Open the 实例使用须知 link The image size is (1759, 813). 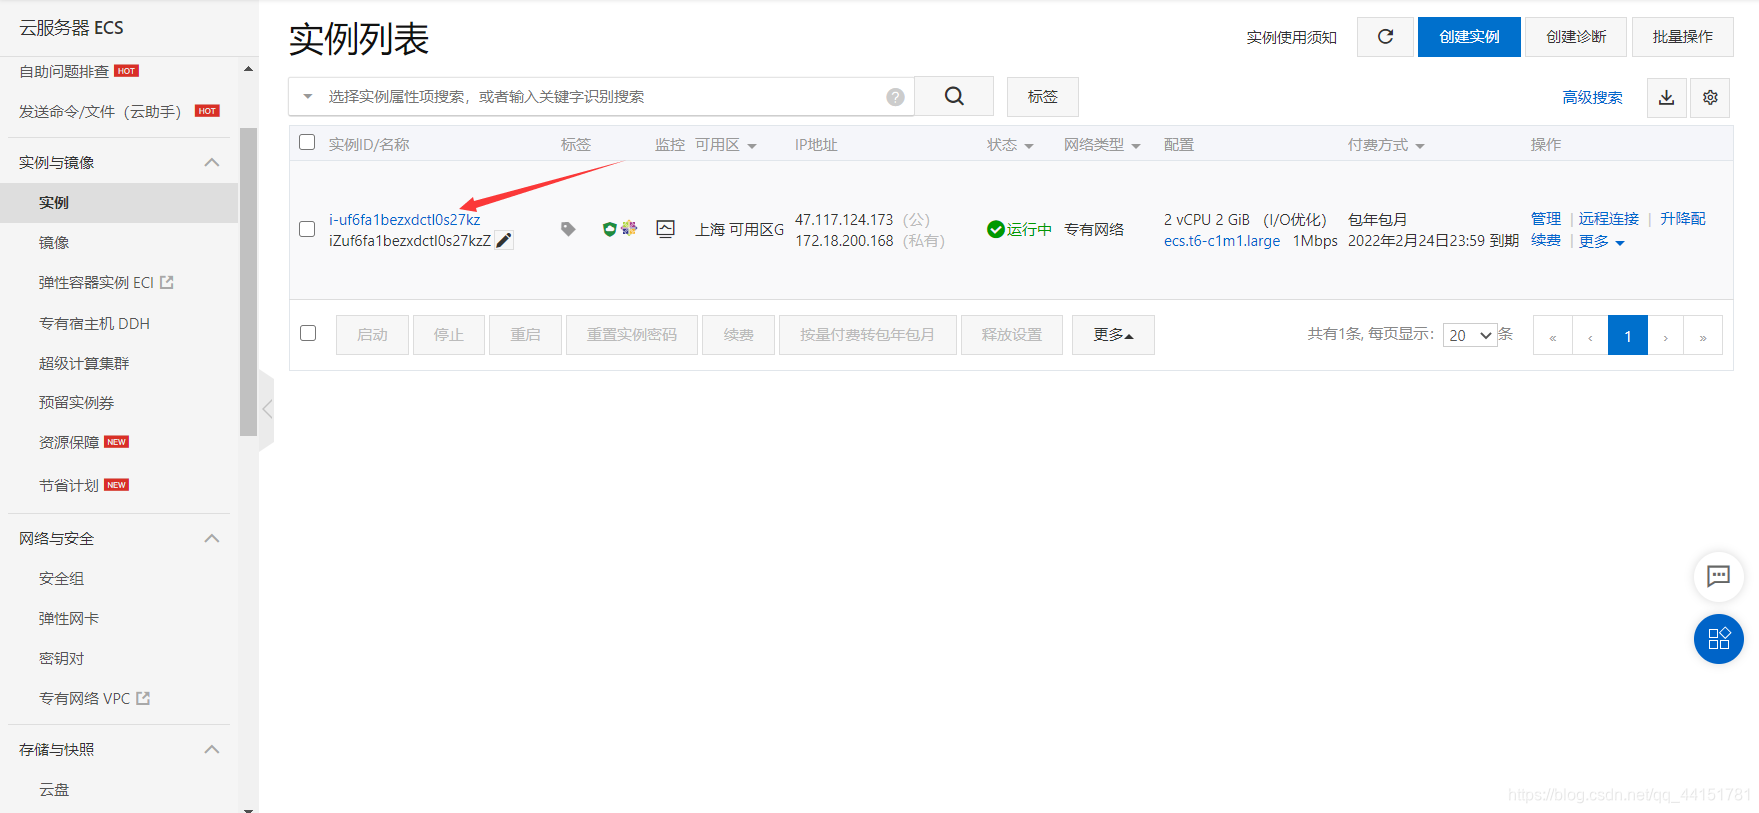[x=1291, y=37]
